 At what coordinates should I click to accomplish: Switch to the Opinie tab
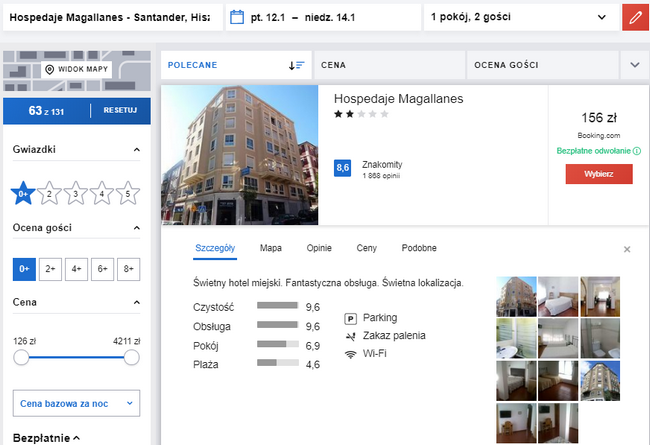pos(319,248)
